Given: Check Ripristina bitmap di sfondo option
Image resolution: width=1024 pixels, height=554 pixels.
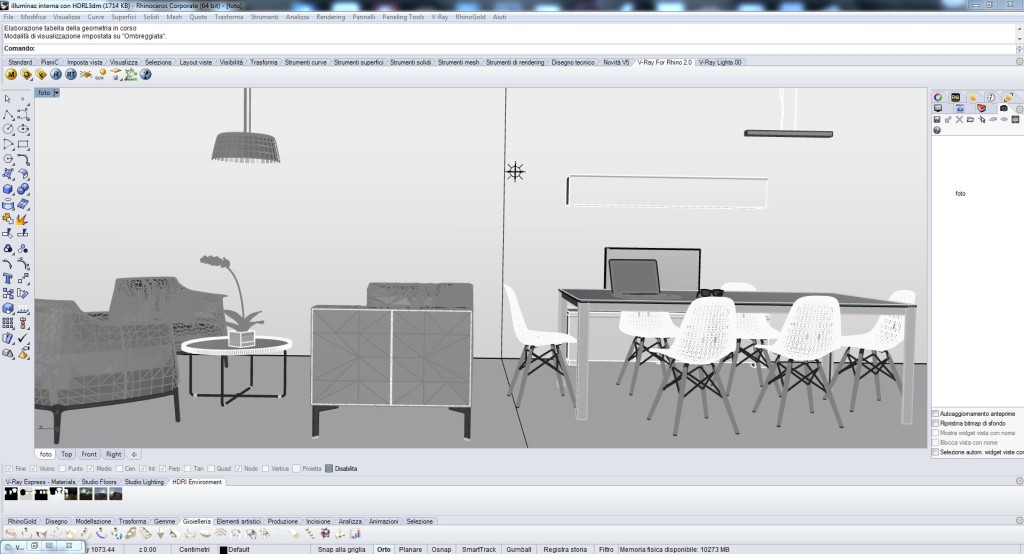Looking at the screenshot, I should pyautogui.click(x=935, y=423).
